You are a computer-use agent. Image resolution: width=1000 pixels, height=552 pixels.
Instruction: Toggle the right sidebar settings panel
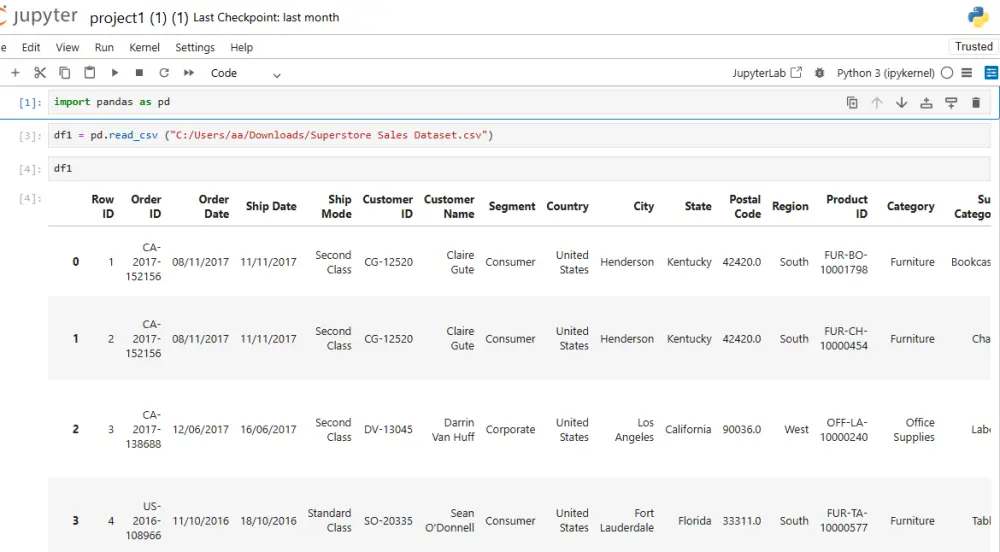click(x=991, y=73)
